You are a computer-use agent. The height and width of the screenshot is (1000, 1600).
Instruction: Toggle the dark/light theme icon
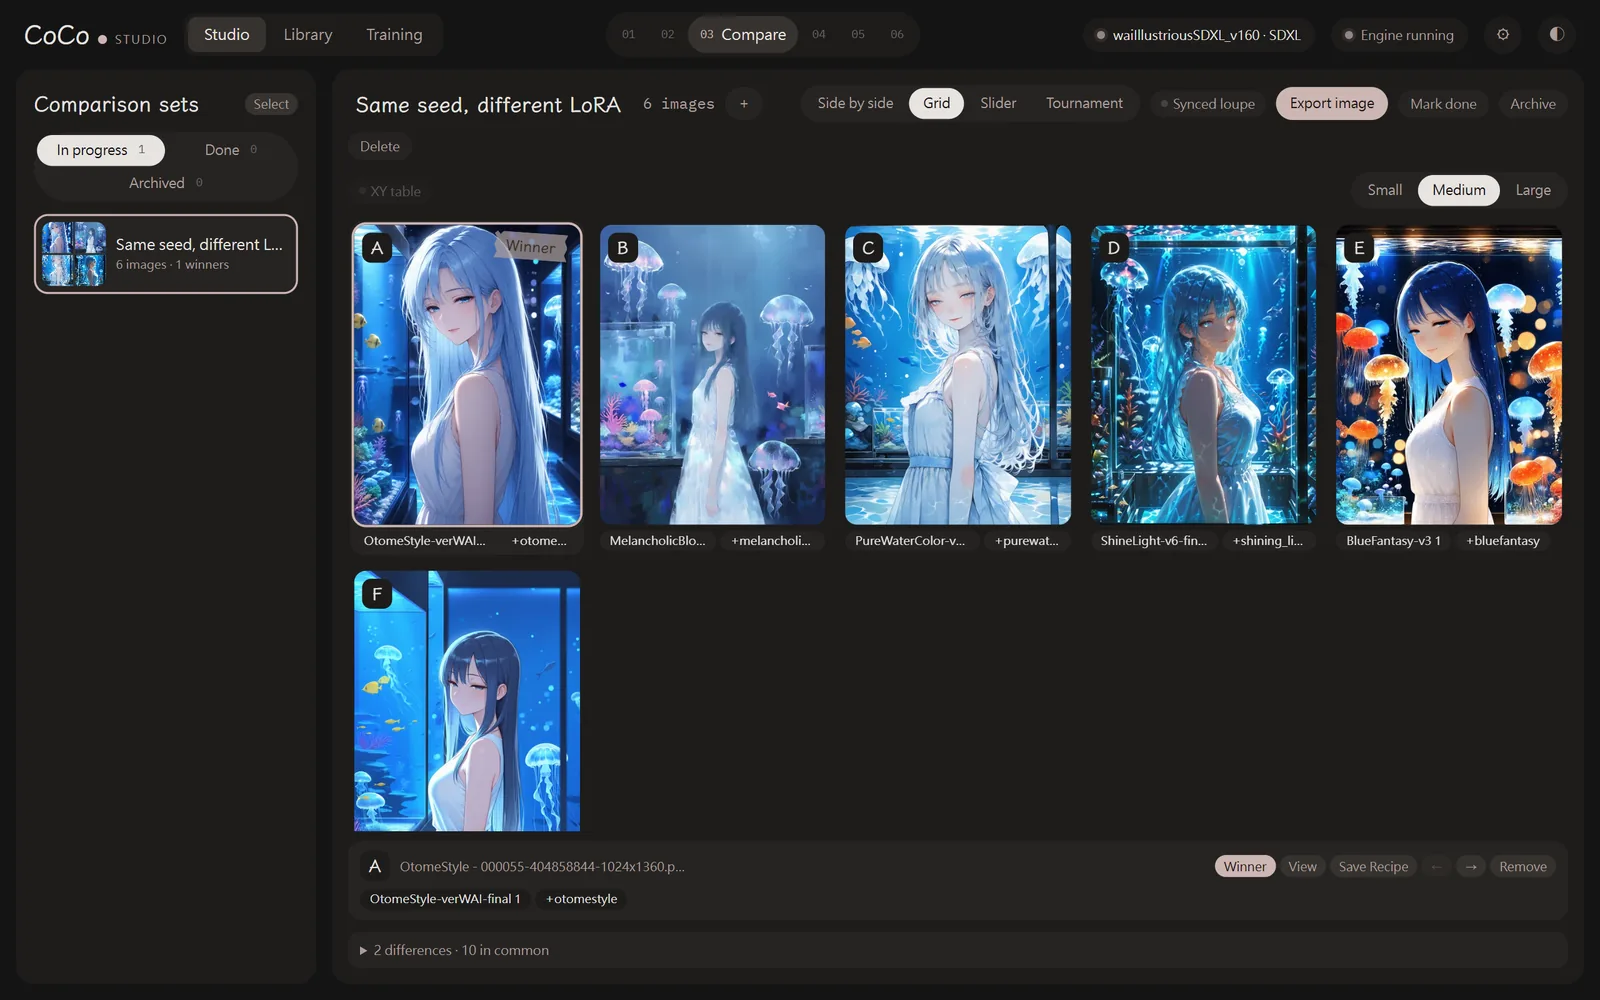pos(1557,34)
